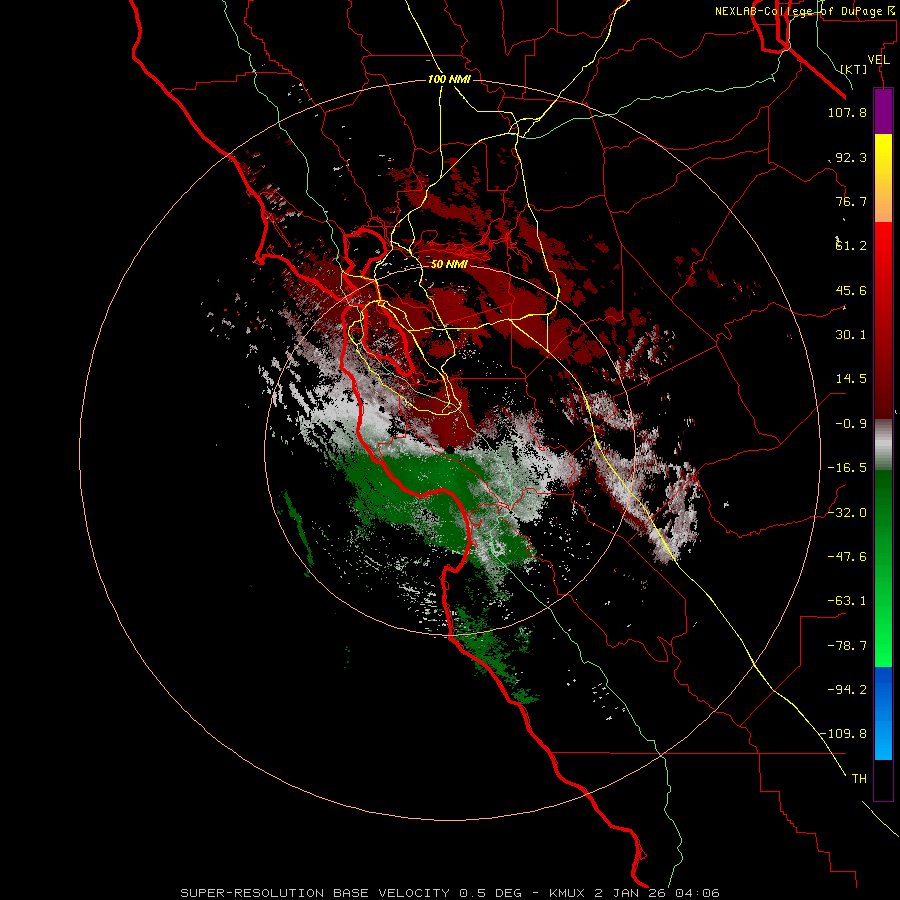The image size is (900, 900).
Task: Click the 92.3 legend value
Action: tap(851, 157)
